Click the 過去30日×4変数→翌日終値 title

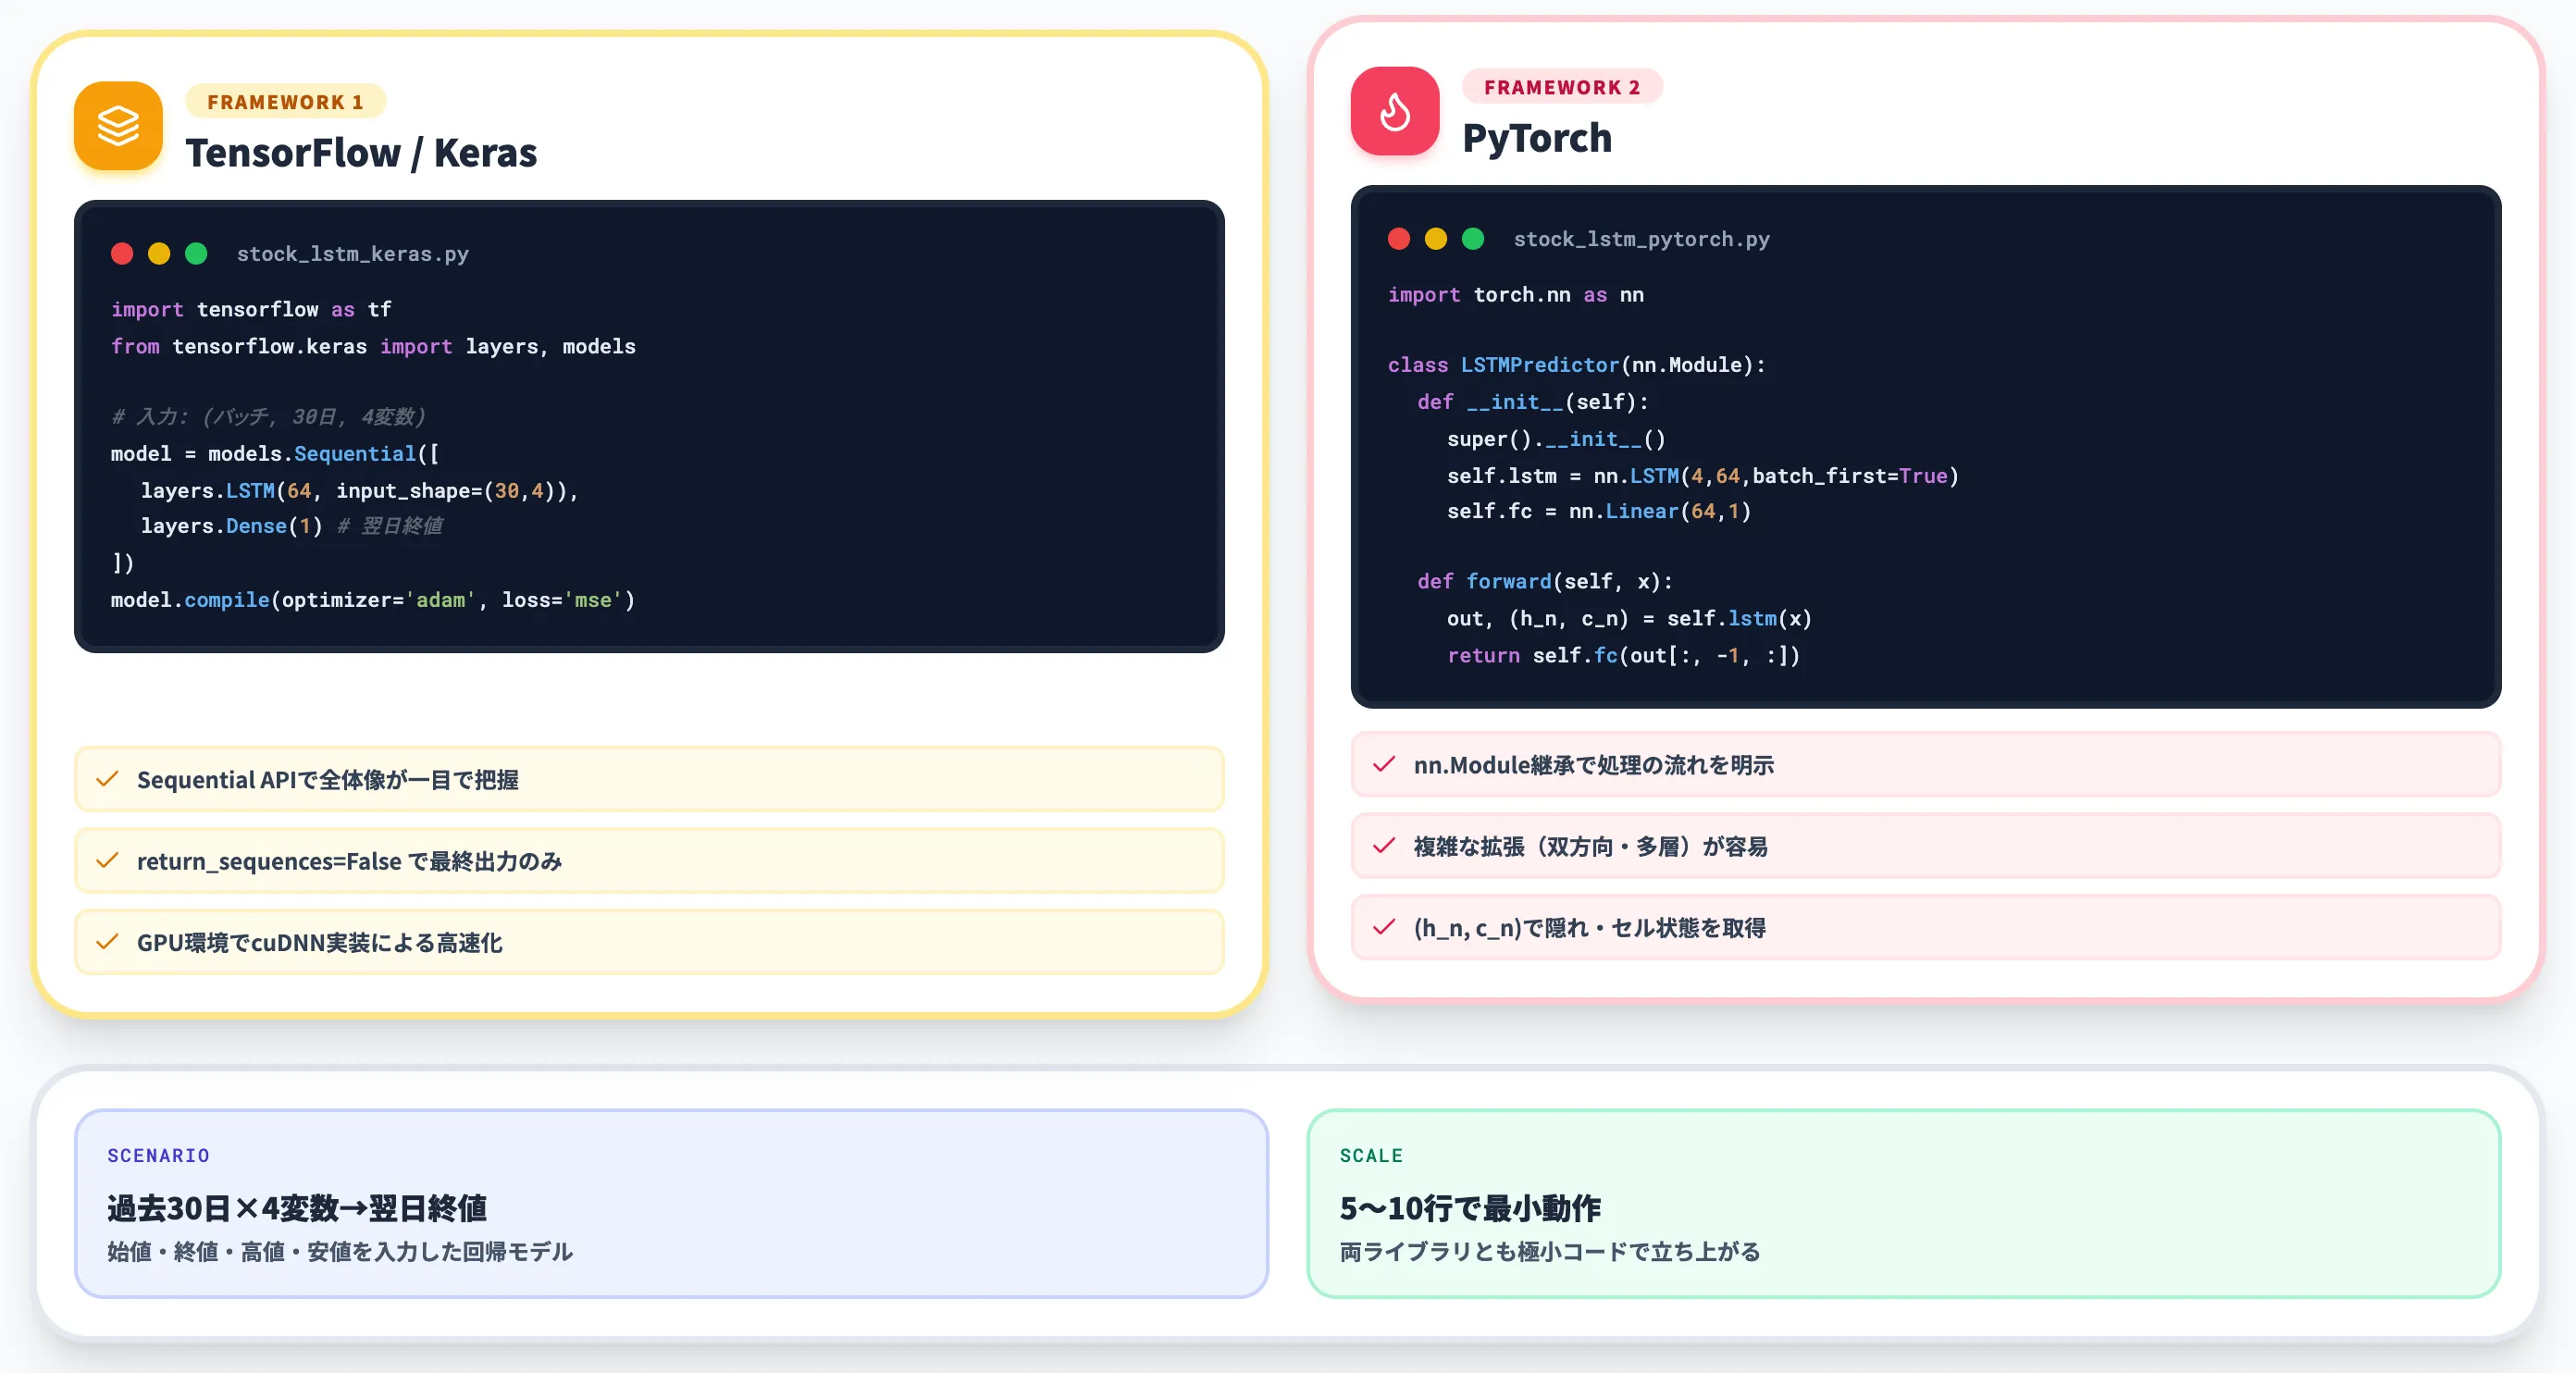click(297, 1208)
